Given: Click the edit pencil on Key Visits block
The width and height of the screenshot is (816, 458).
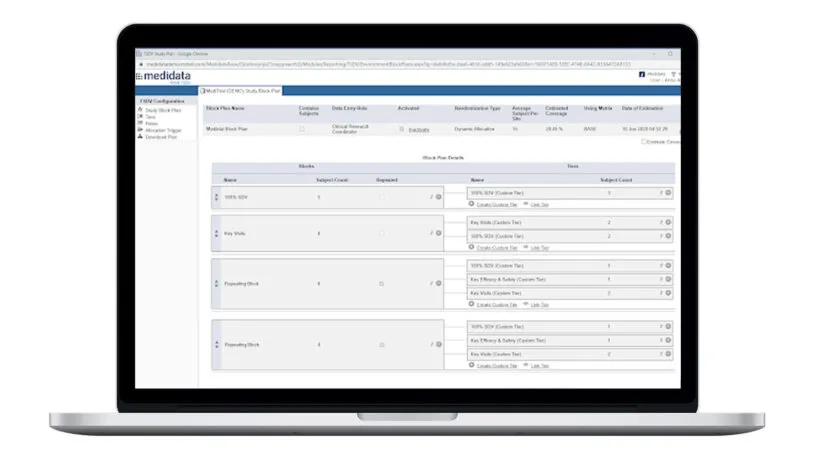Looking at the screenshot, I should click(x=431, y=233).
